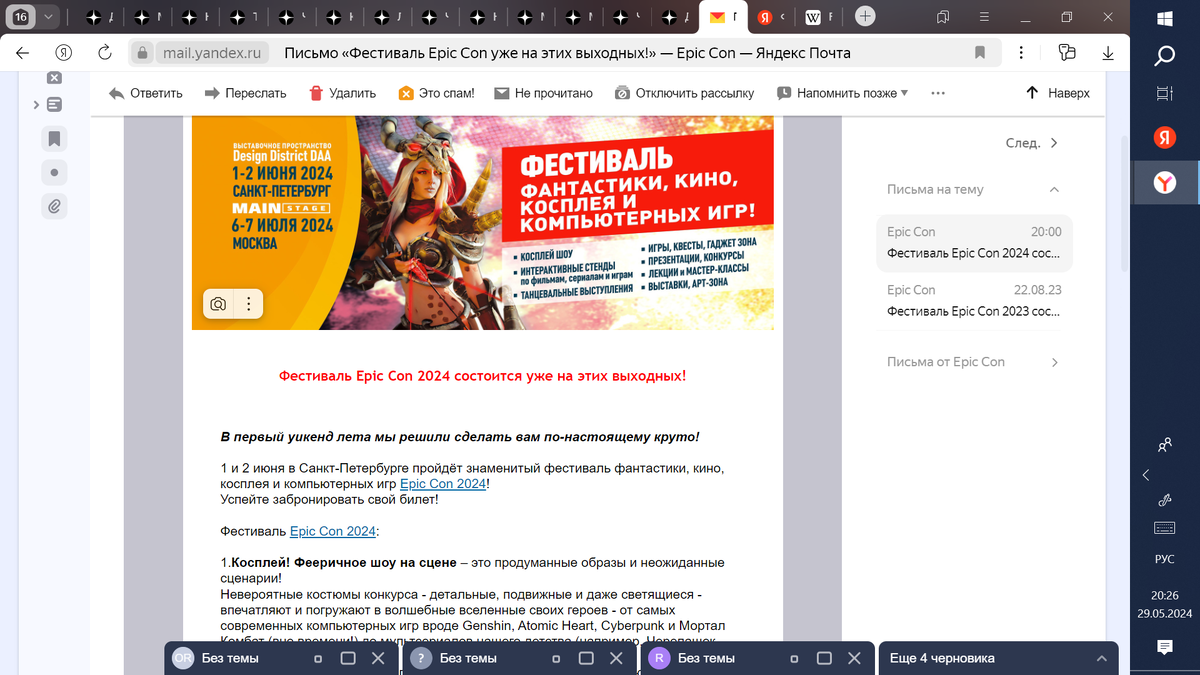Open vertical dots menu on banner image
This screenshot has width=1200, height=675.
pyautogui.click(x=248, y=304)
